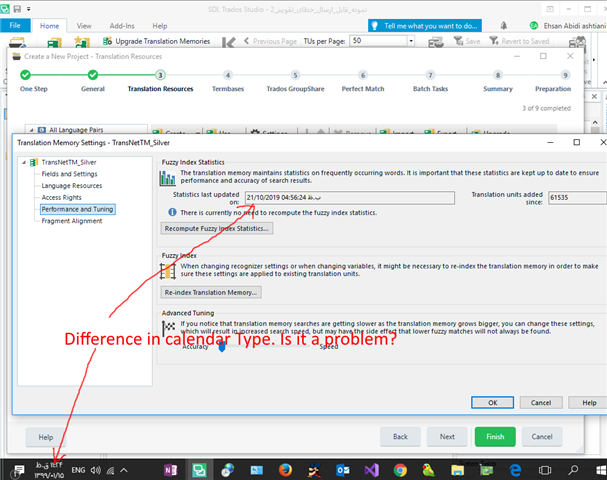Open Outlook from the taskbar
This screenshot has width=607, height=480.
click(x=343, y=470)
